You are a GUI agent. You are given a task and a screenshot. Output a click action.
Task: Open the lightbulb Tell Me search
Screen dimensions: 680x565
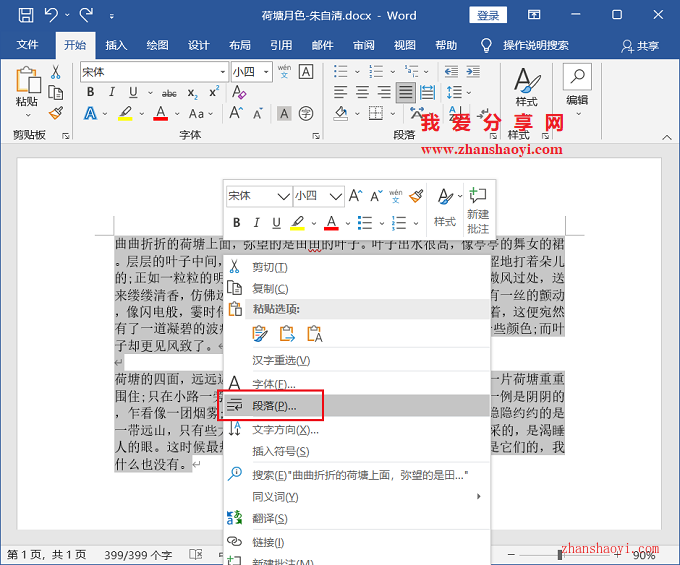tap(486, 45)
